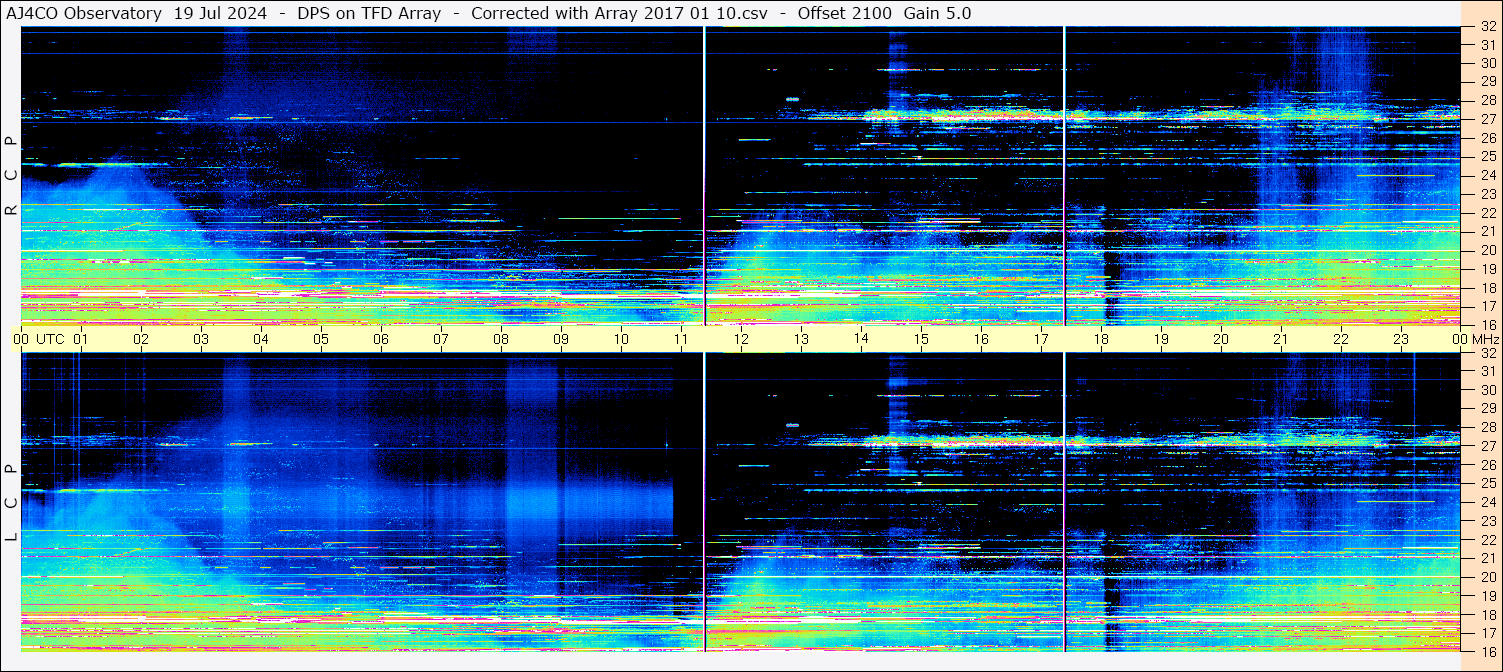Click the Gain 5.0 value in header
Image resolution: width=1503 pixels, height=672 pixels.
pyautogui.click(x=937, y=13)
